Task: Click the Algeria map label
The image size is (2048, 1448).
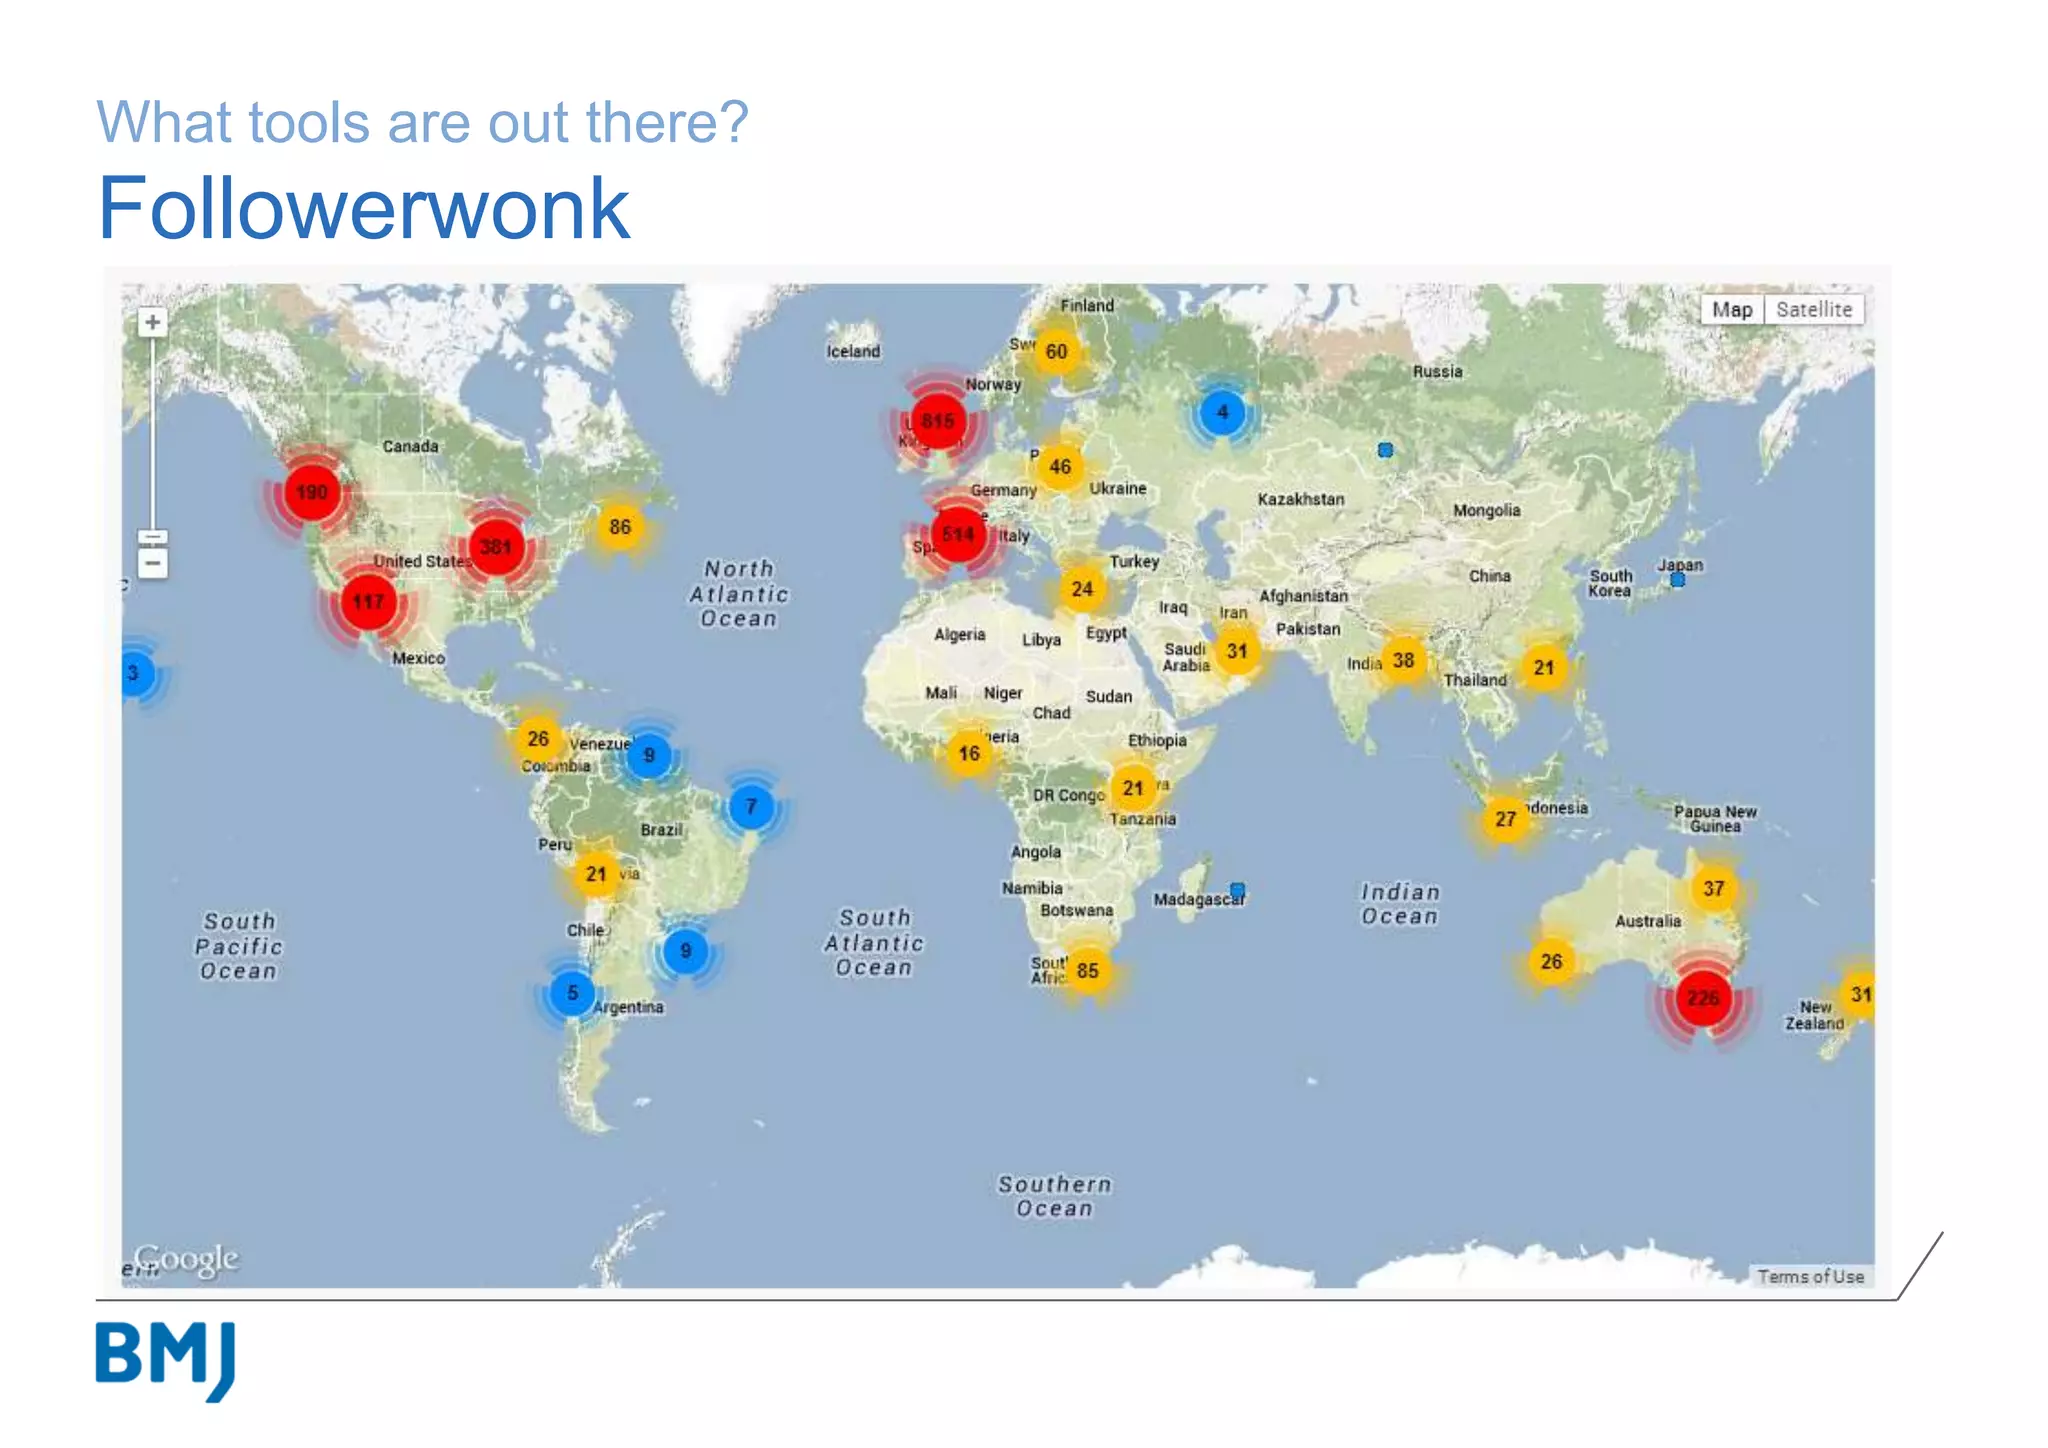Action: point(959,634)
